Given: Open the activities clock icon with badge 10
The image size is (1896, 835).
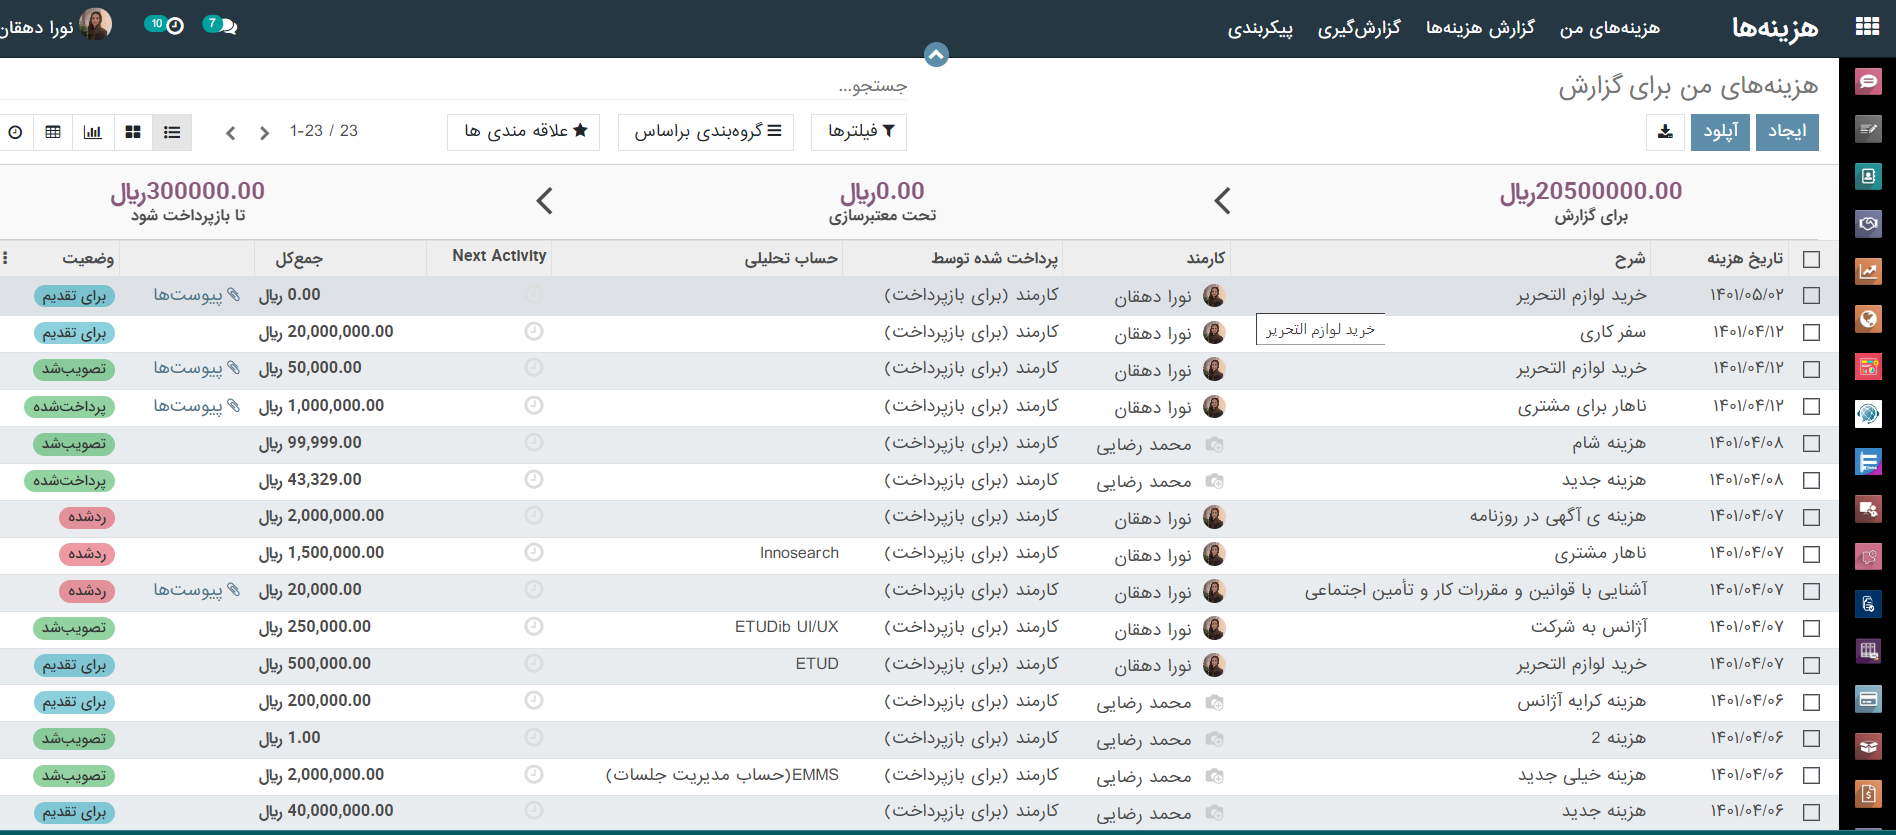Looking at the screenshot, I should [x=166, y=25].
